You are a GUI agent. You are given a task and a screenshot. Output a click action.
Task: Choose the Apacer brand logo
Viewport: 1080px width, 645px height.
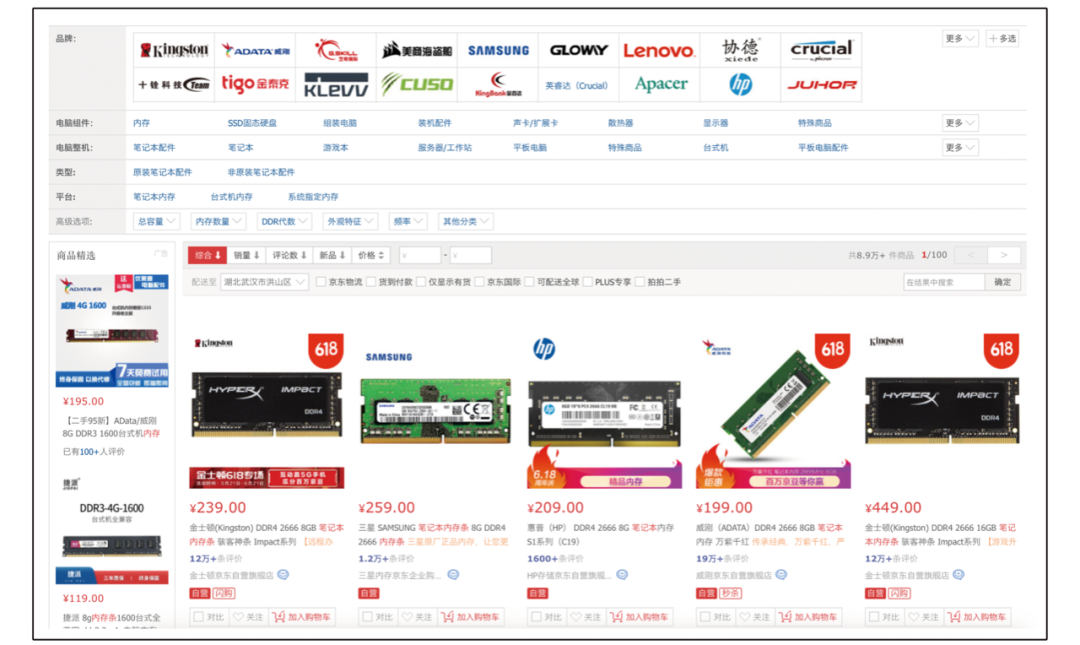click(659, 84)
